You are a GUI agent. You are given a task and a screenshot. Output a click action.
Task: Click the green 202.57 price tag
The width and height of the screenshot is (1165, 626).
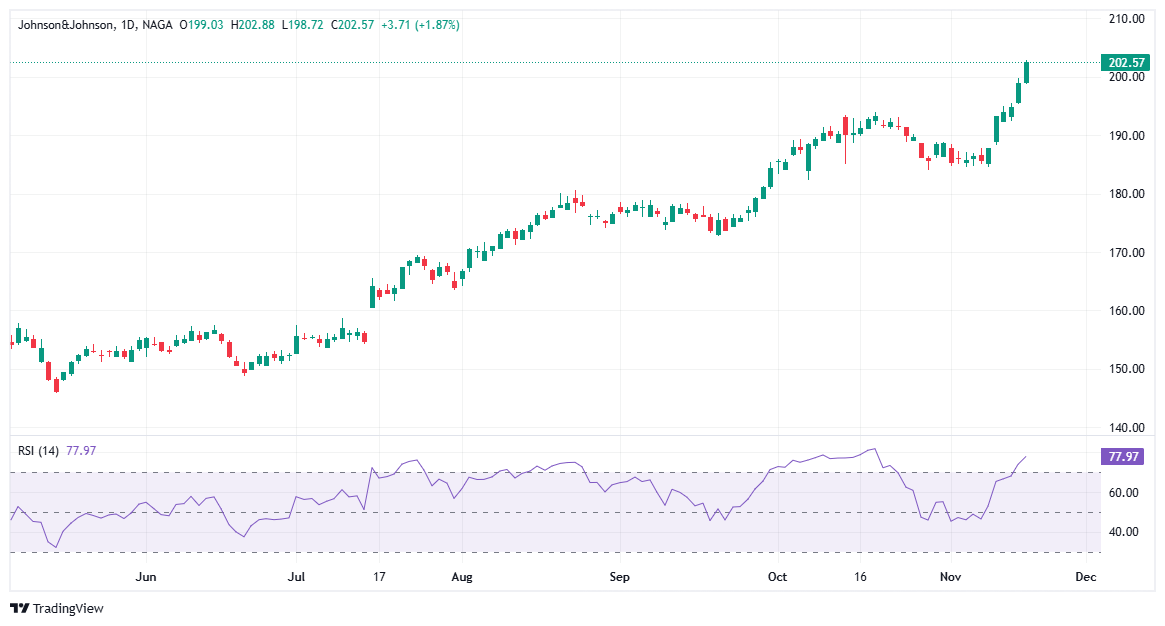coord(1124,62)
